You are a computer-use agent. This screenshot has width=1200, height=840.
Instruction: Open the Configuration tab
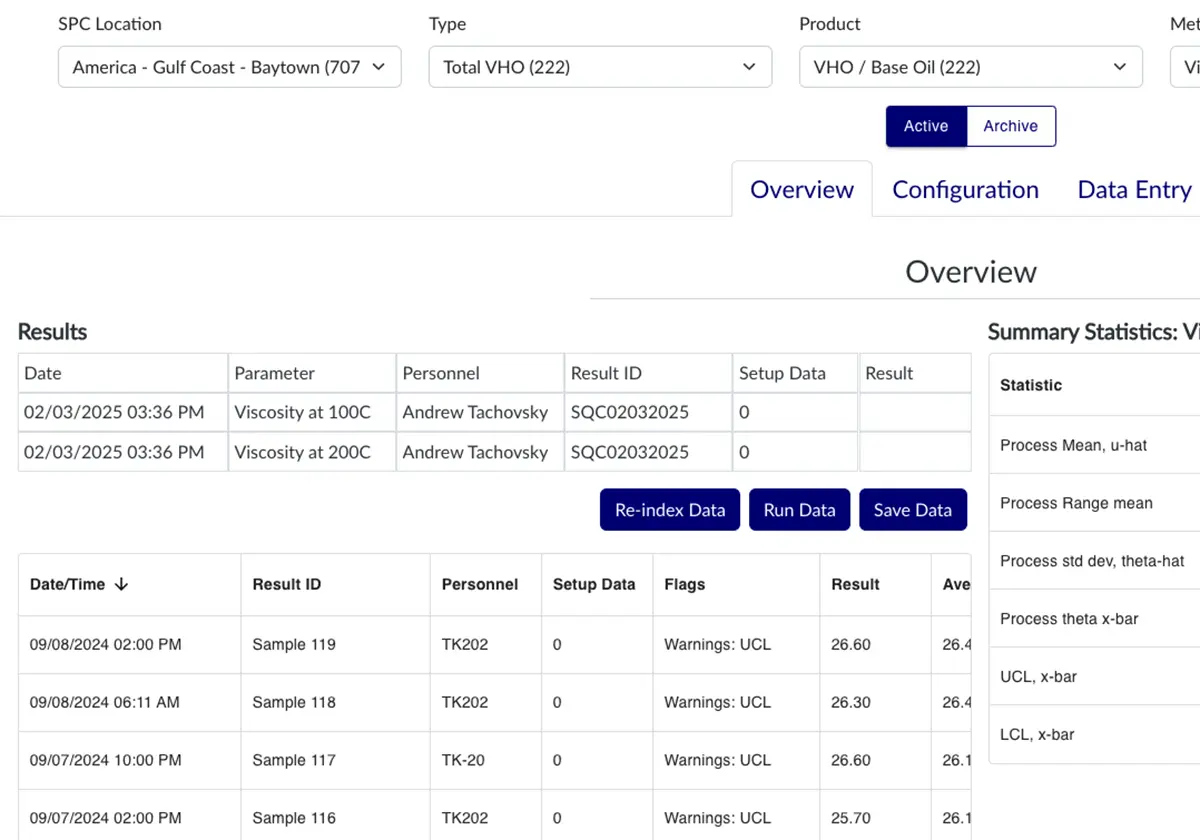point(965,190)
